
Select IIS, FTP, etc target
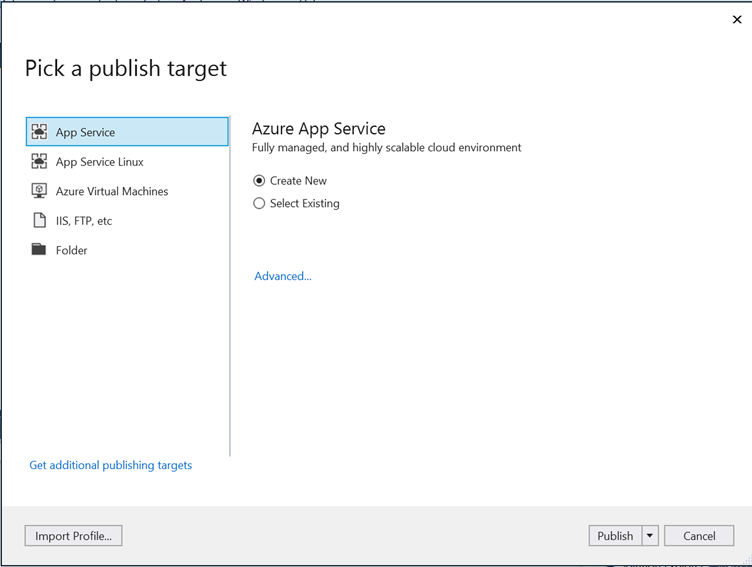pos(127,221)
